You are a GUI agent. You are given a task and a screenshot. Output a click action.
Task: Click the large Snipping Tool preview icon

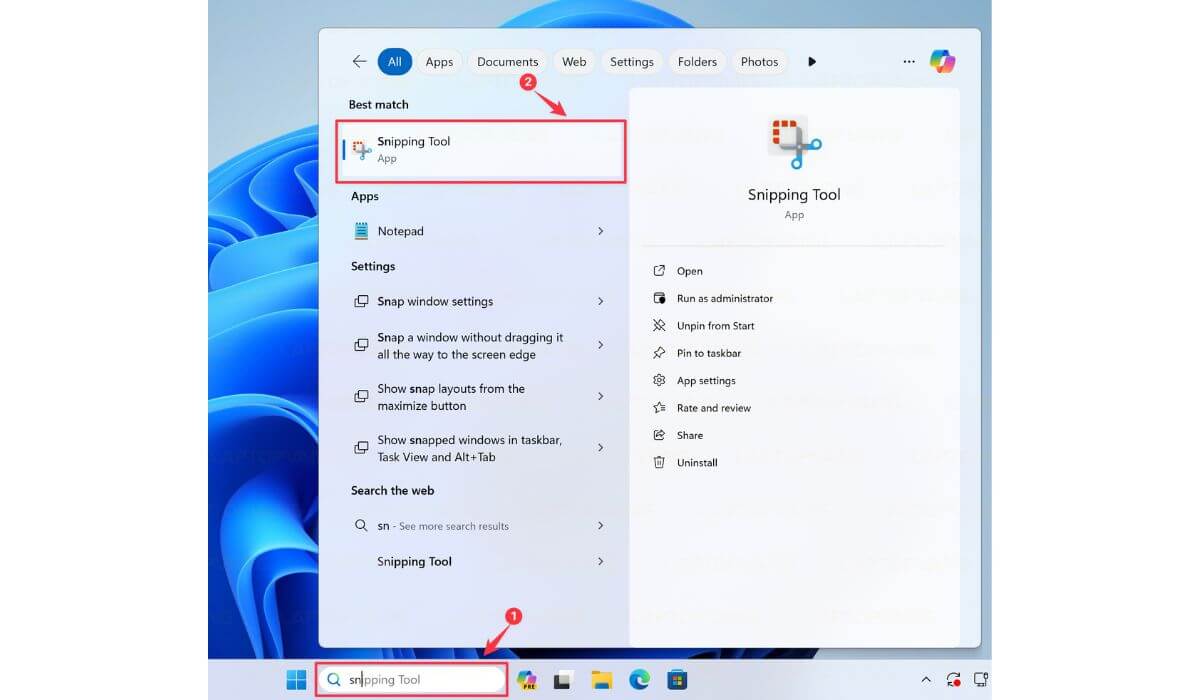pos(794,141)
